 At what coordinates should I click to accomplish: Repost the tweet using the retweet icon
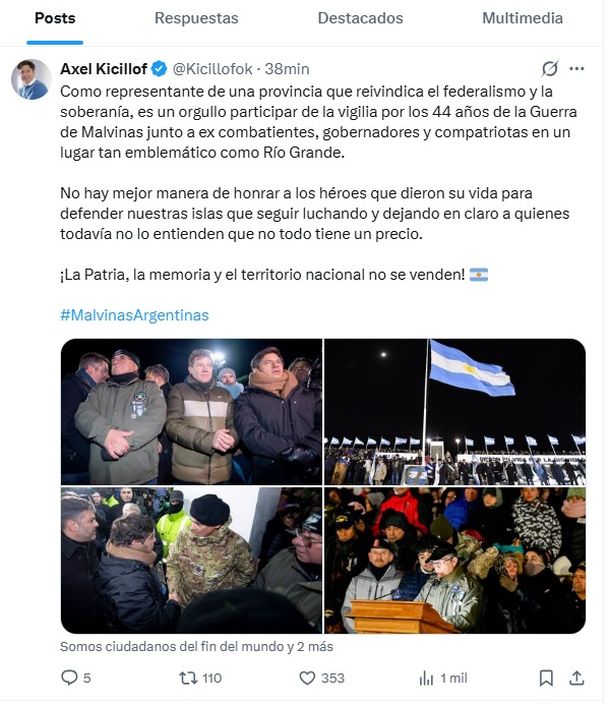pyautogui.click(x=187, y=678)
